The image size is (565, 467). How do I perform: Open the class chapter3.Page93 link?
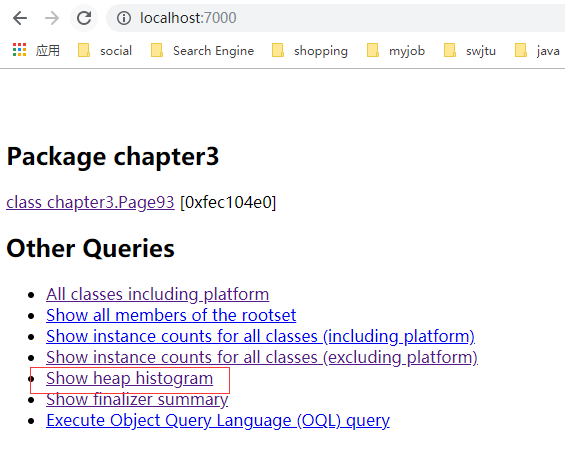[x=90, y=202]
